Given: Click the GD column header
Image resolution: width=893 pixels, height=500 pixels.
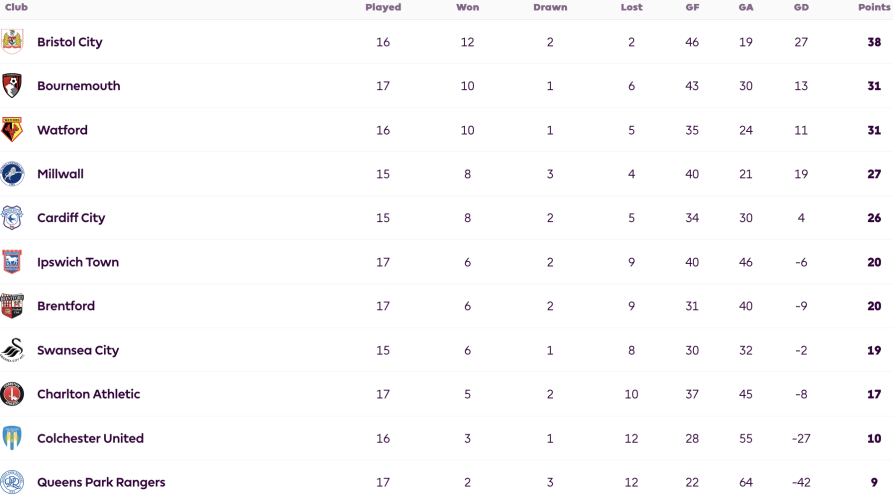Looking at the screenshot, I should (x=801, y=7).
